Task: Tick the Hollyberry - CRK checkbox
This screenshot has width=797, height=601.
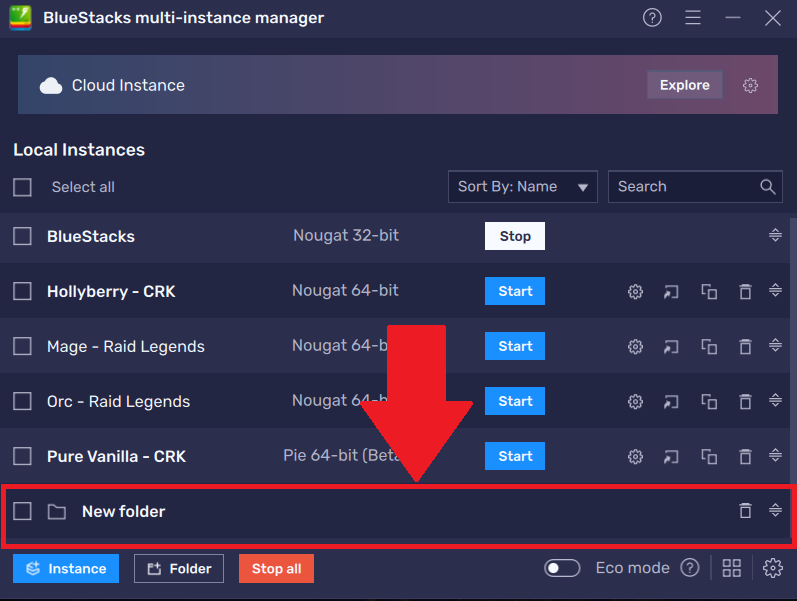Action: tap(22, 291)
